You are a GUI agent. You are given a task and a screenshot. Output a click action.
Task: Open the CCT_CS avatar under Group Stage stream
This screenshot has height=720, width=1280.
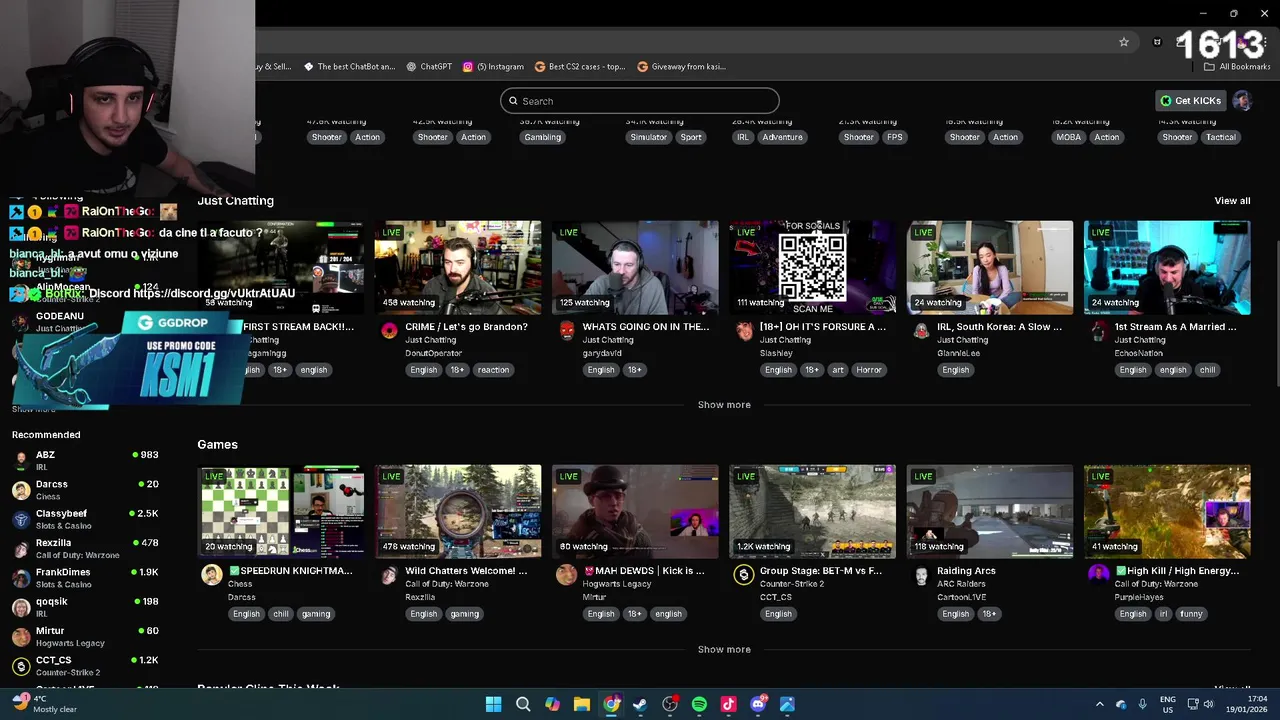[x=743, y=574]
